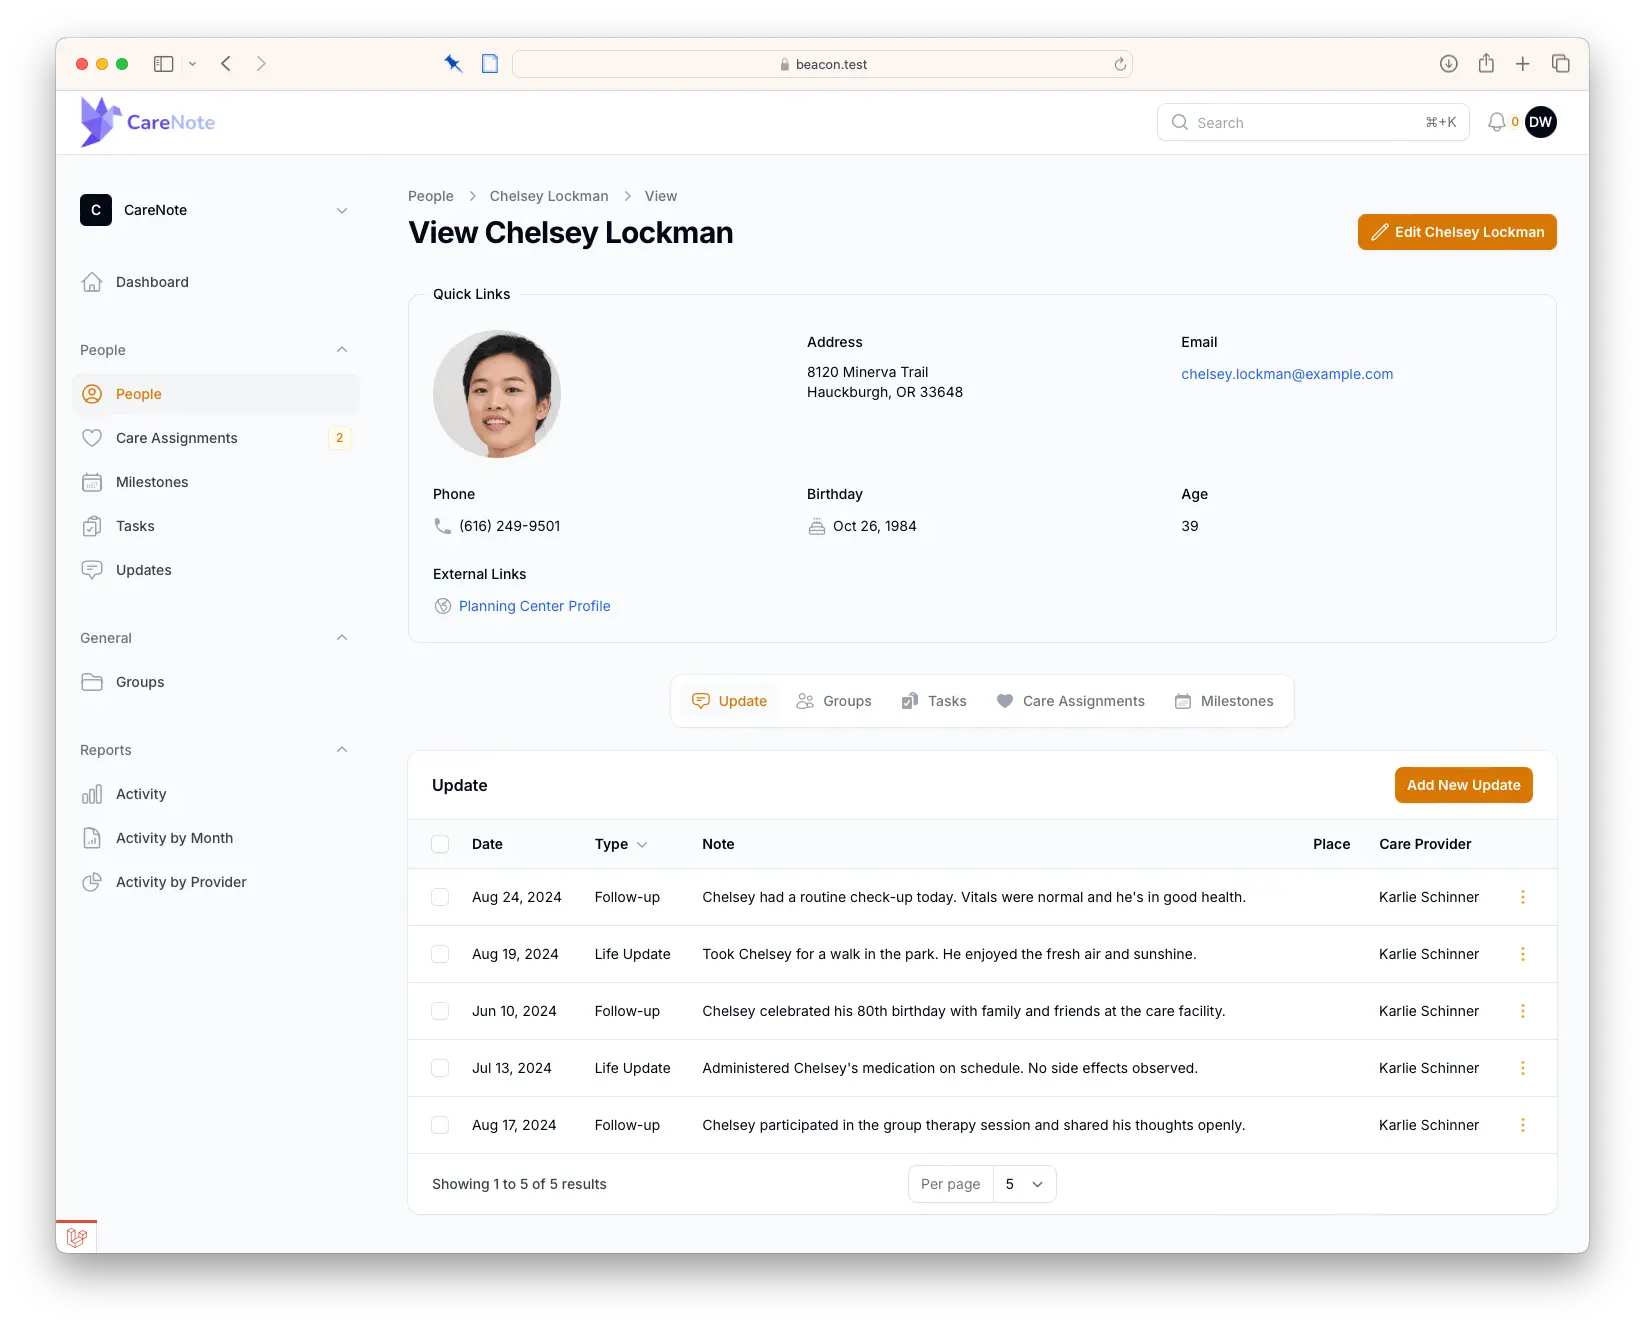Collapse the Reports sidebar section
The height and width of the screenshot is (1327, 1645).
[x=342, y=750]
